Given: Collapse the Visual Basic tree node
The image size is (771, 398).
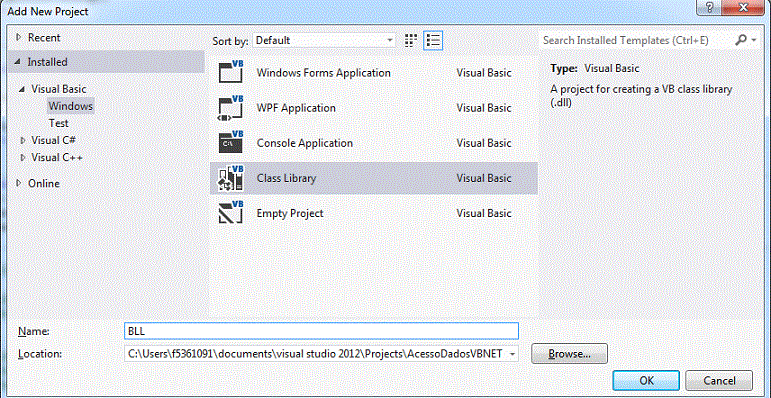Looking at the screenshot, I should coord(22,89).
